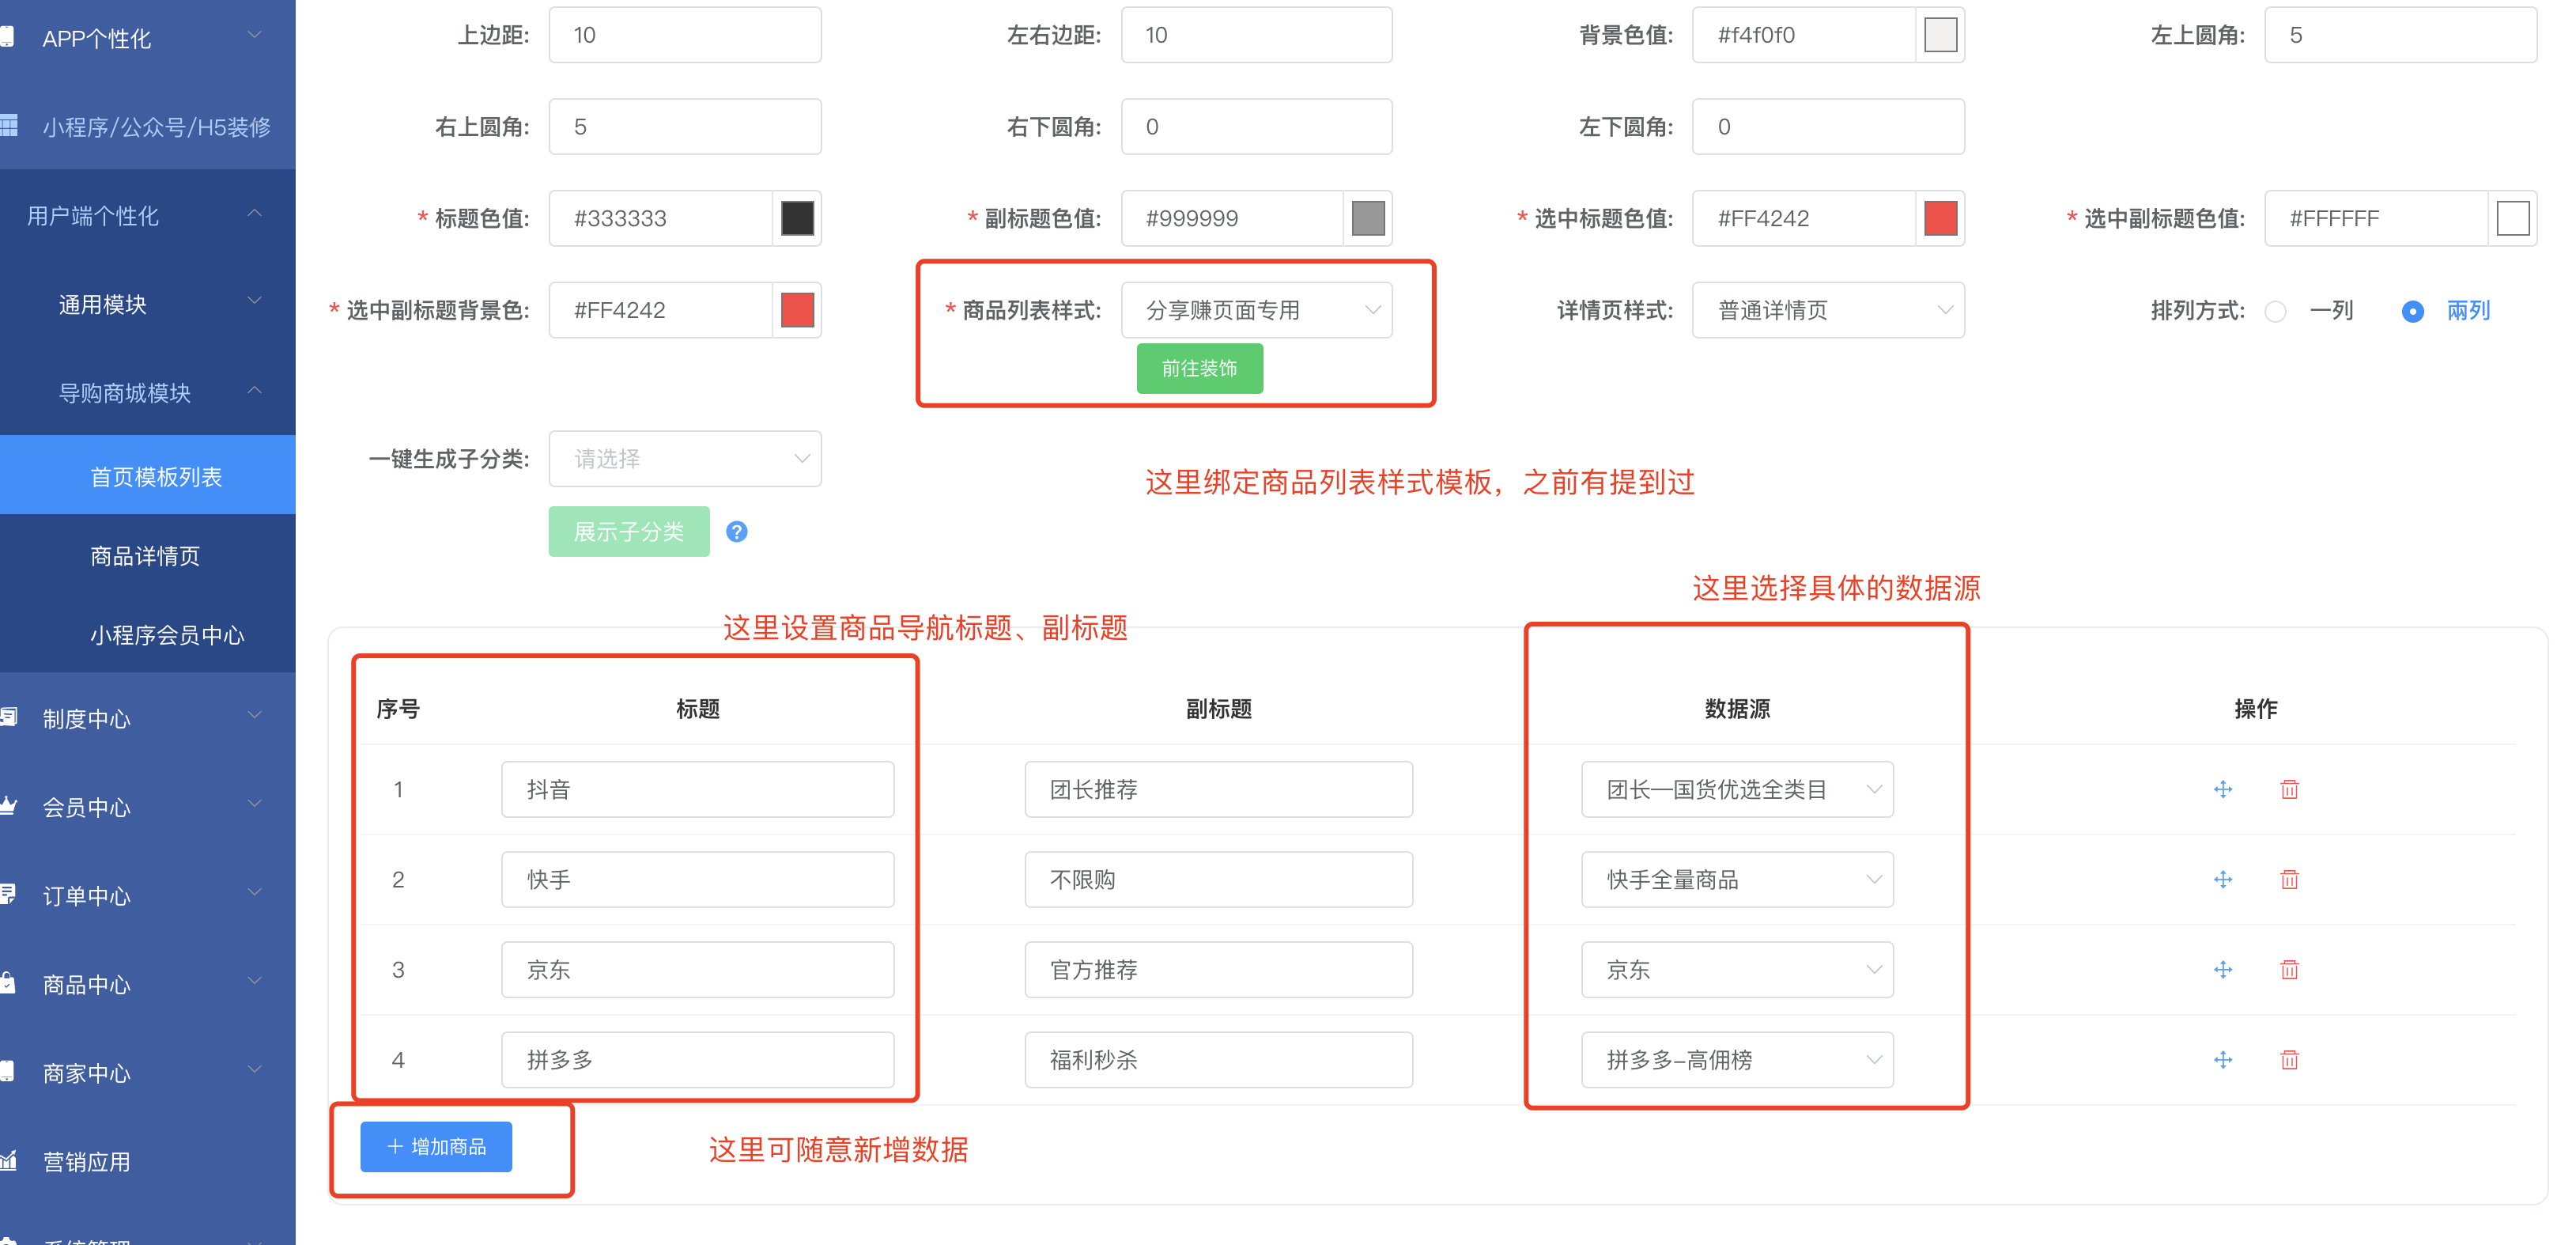
Task: Open the 详情页样式 dropdown
Action: [1828, 310]
